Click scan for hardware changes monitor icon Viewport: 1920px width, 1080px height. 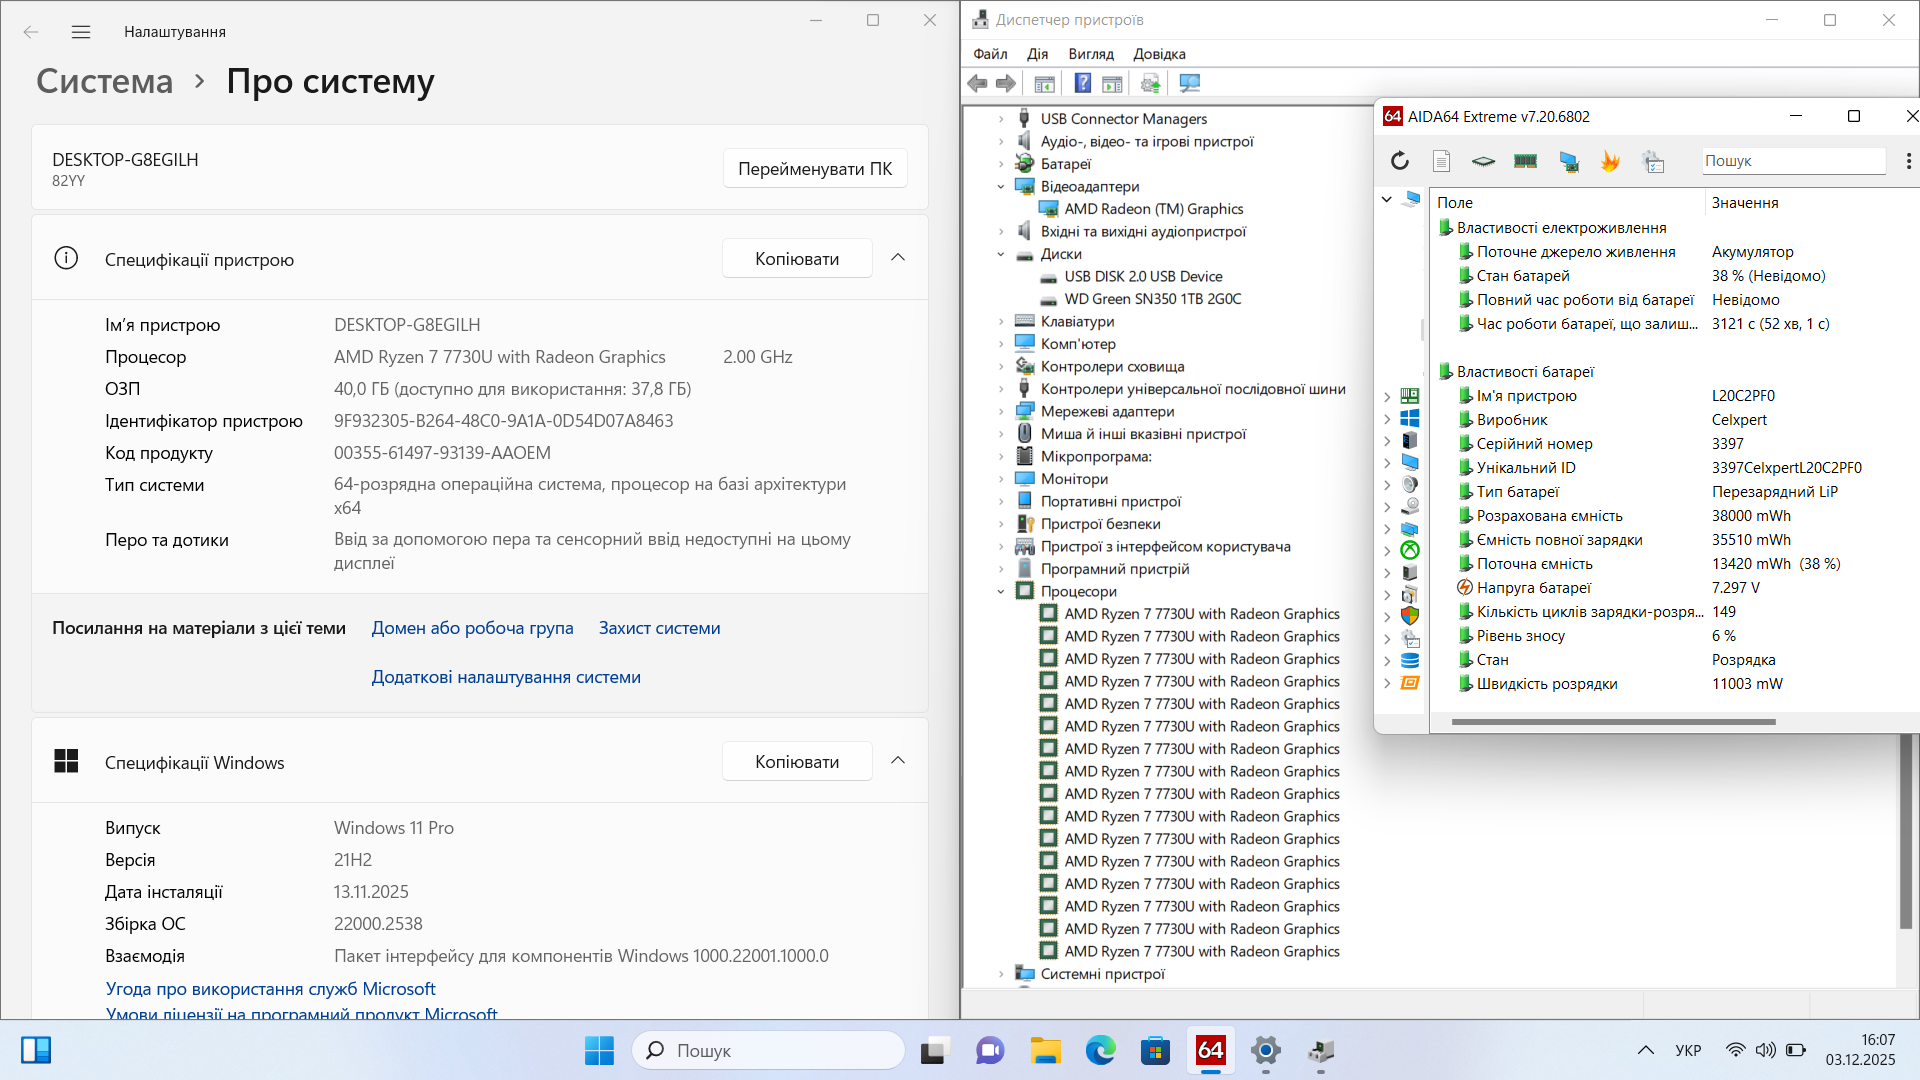point(1189,84)
